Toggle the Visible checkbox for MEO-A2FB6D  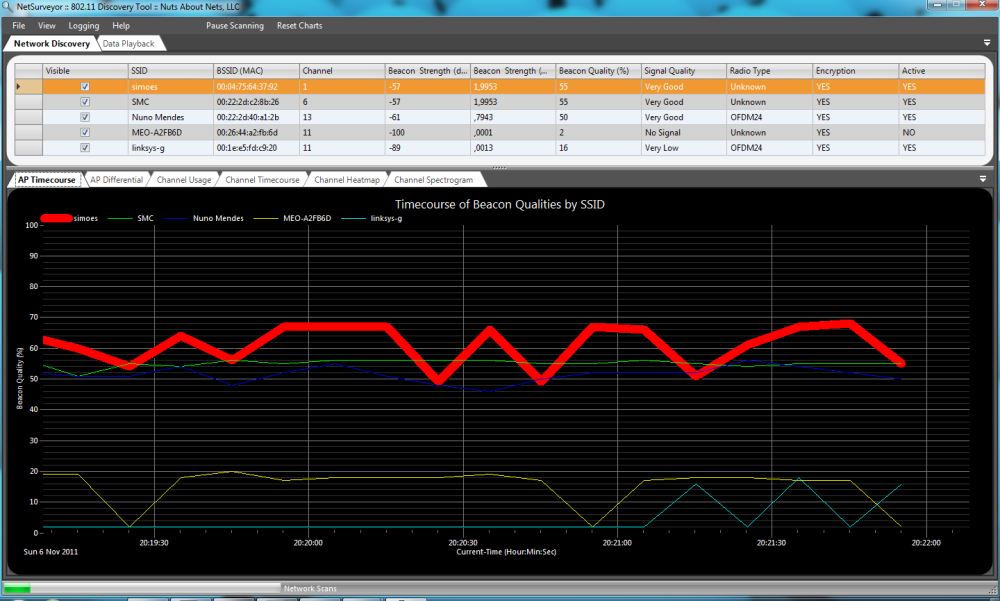point(85,132)
